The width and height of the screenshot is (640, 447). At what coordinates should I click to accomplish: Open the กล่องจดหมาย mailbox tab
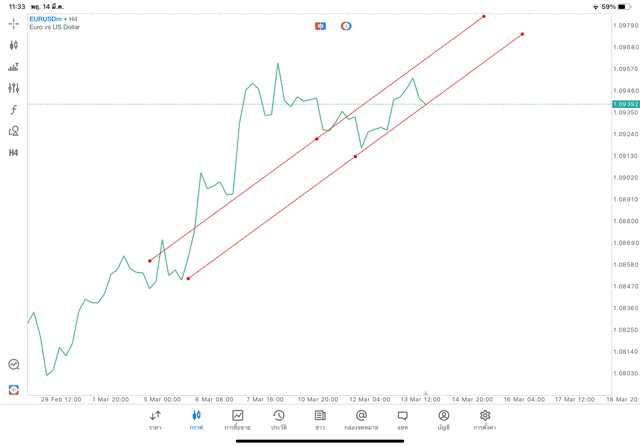pos(361,419)
